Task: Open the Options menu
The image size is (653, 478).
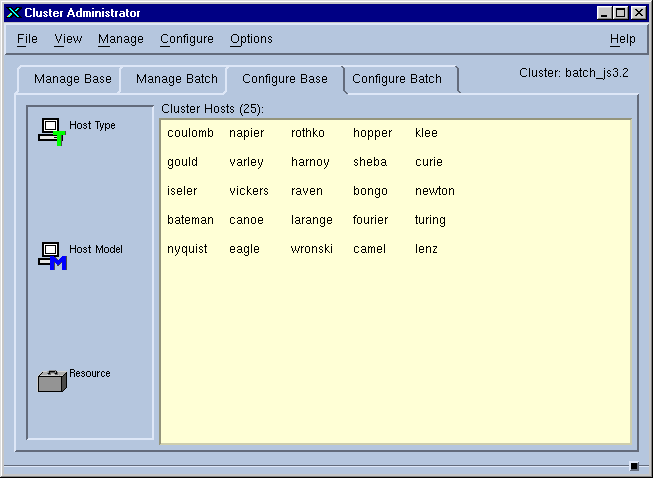Action: (251, 39)
